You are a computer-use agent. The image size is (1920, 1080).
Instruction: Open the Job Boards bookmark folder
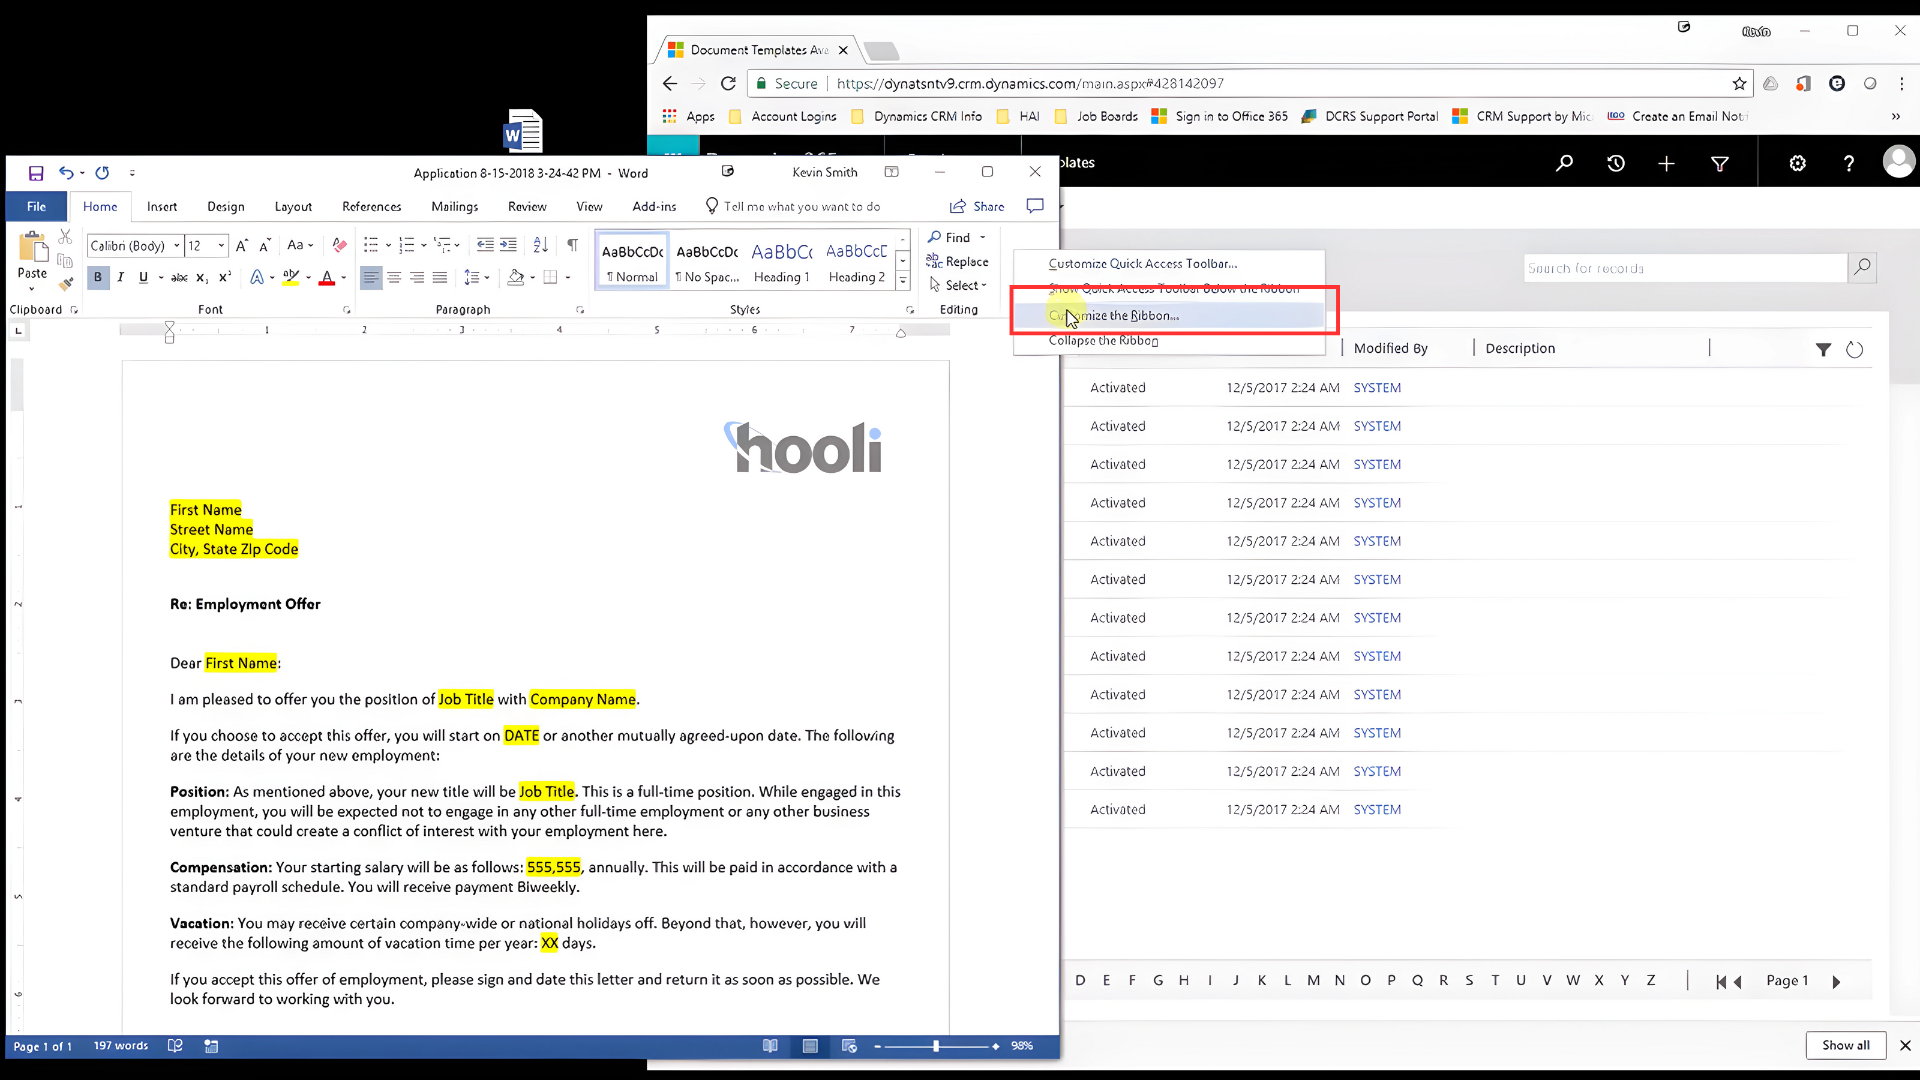pos(1097,116)
